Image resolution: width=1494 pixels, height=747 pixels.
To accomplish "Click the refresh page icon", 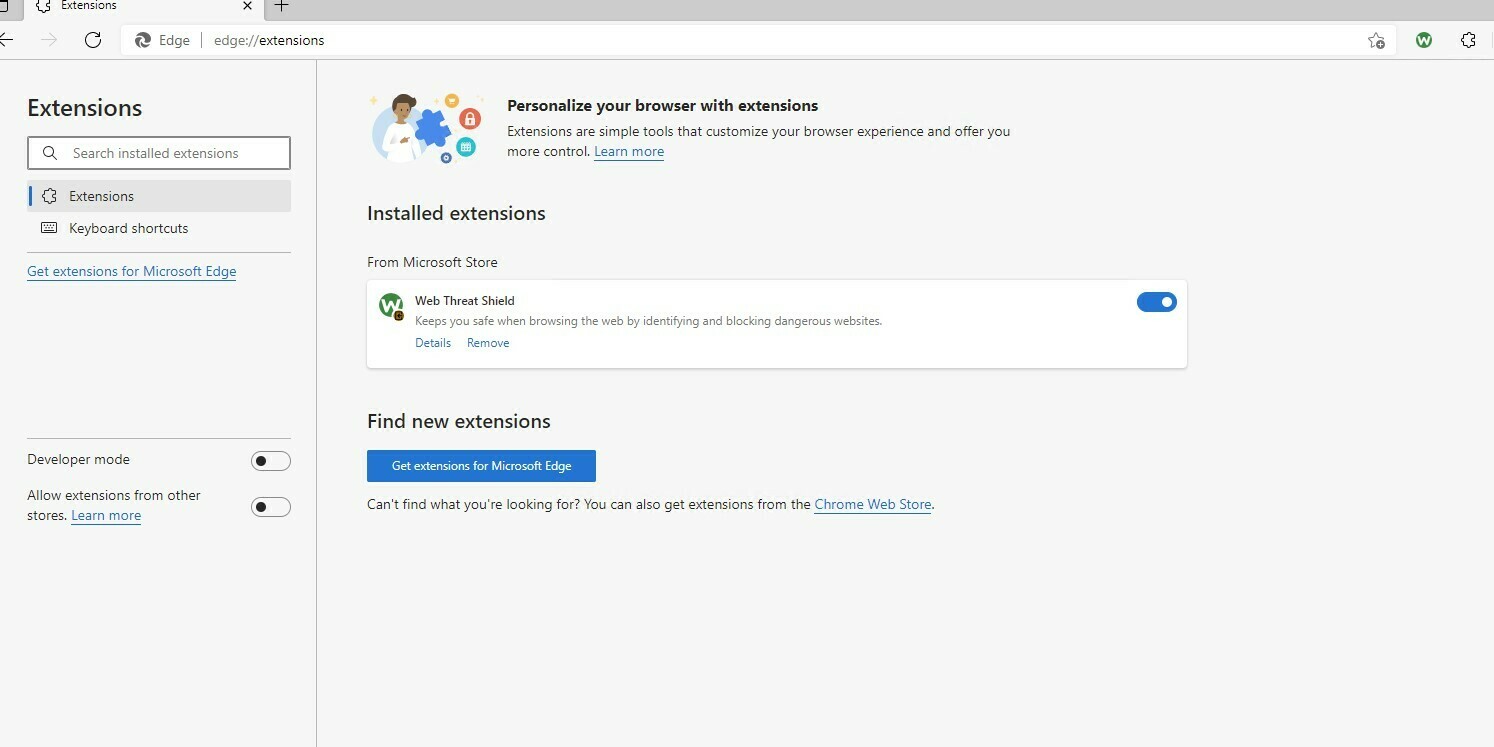I will click(x=93, y=40).
